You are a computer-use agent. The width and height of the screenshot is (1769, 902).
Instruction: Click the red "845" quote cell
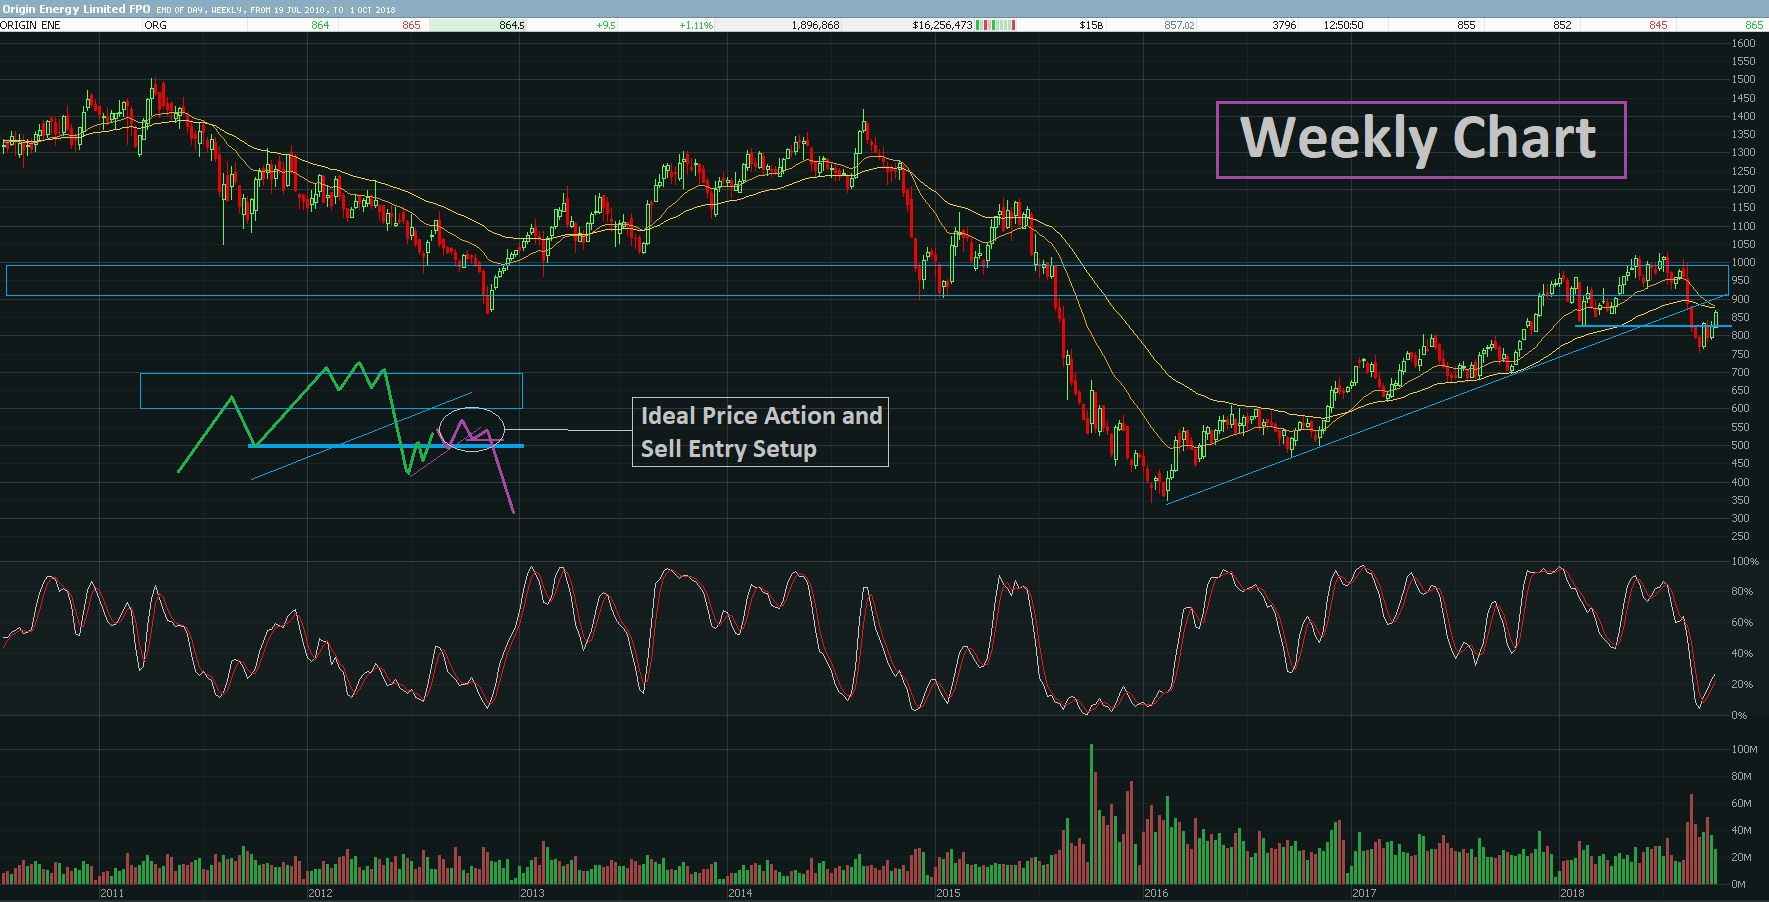pyautogui.click(x=1658, y=25)
